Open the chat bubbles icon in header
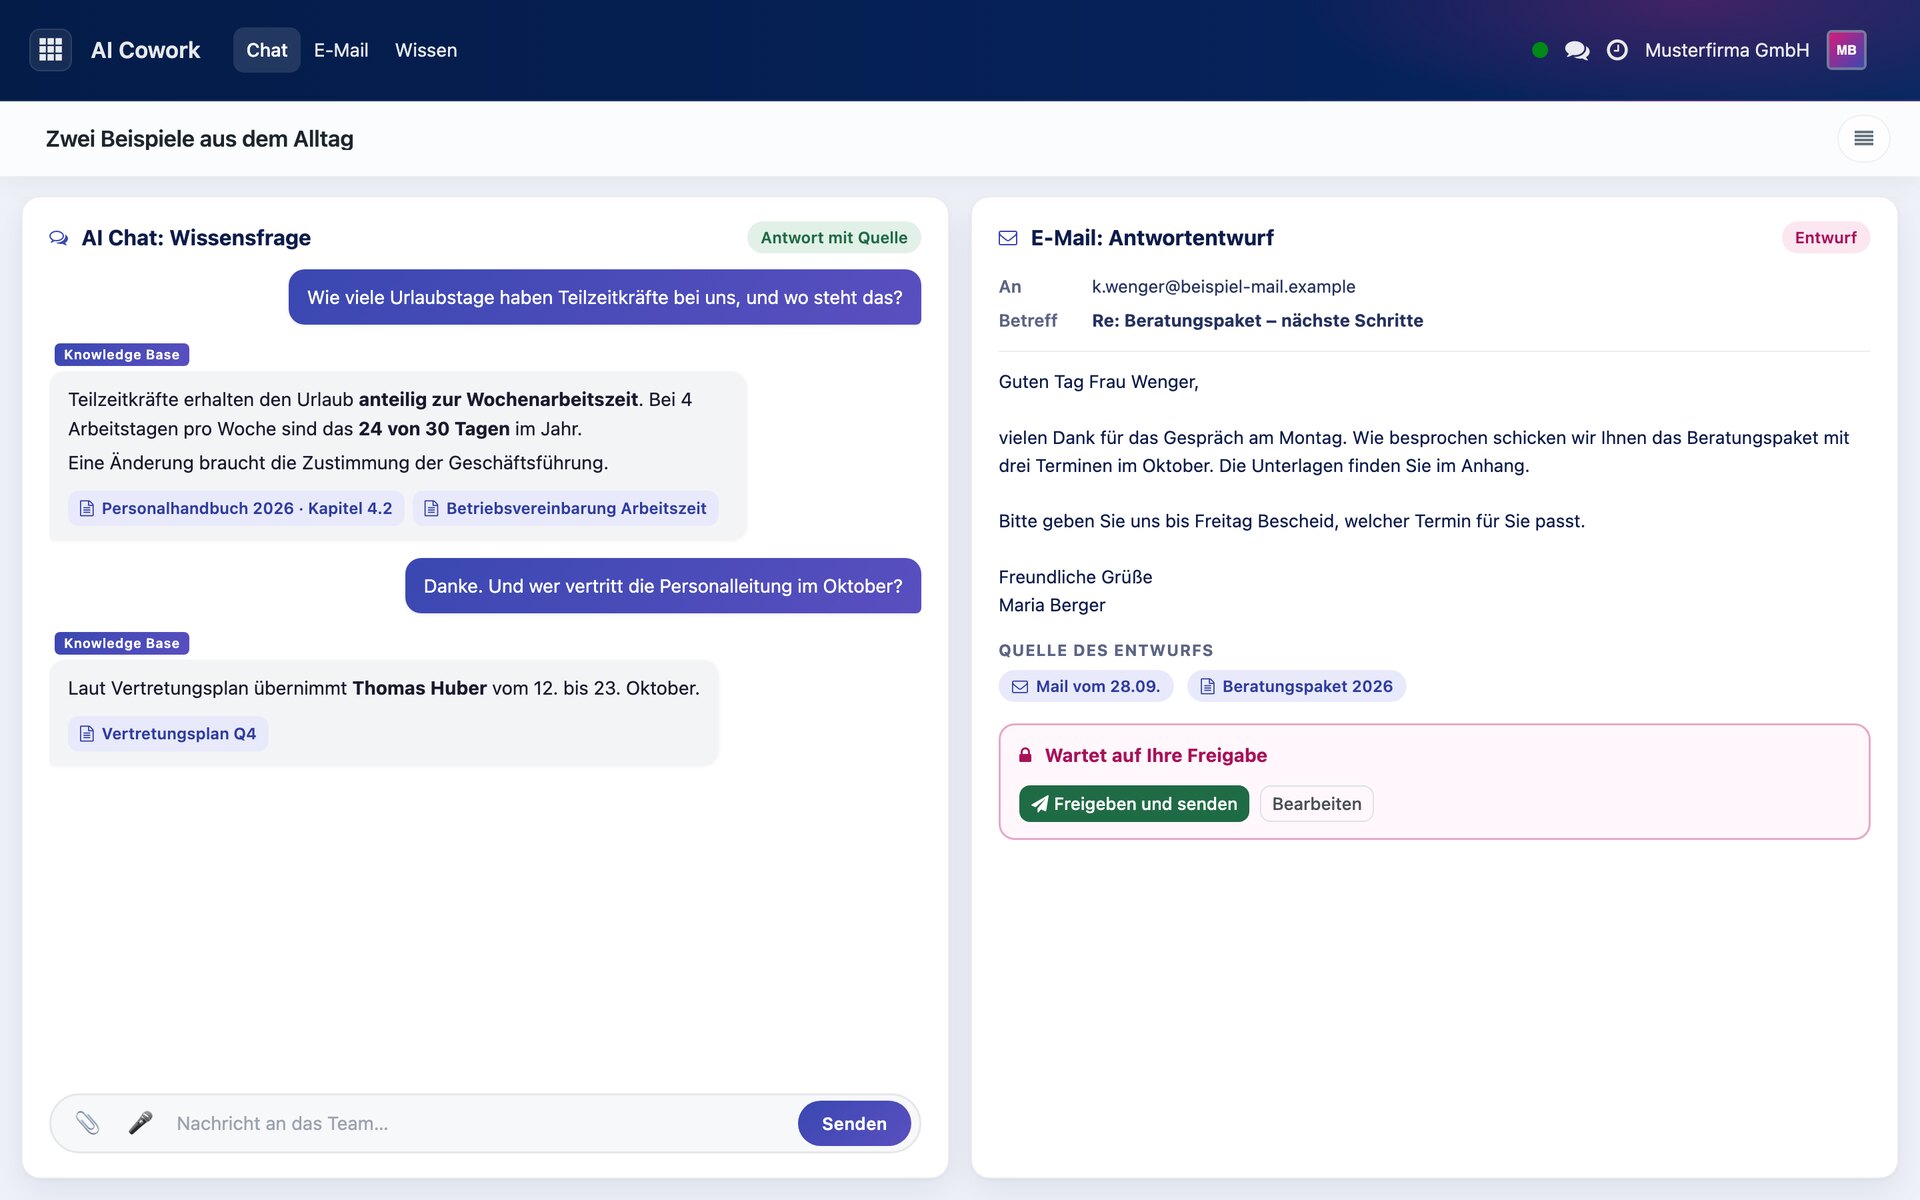 [x=1577, y=50]
